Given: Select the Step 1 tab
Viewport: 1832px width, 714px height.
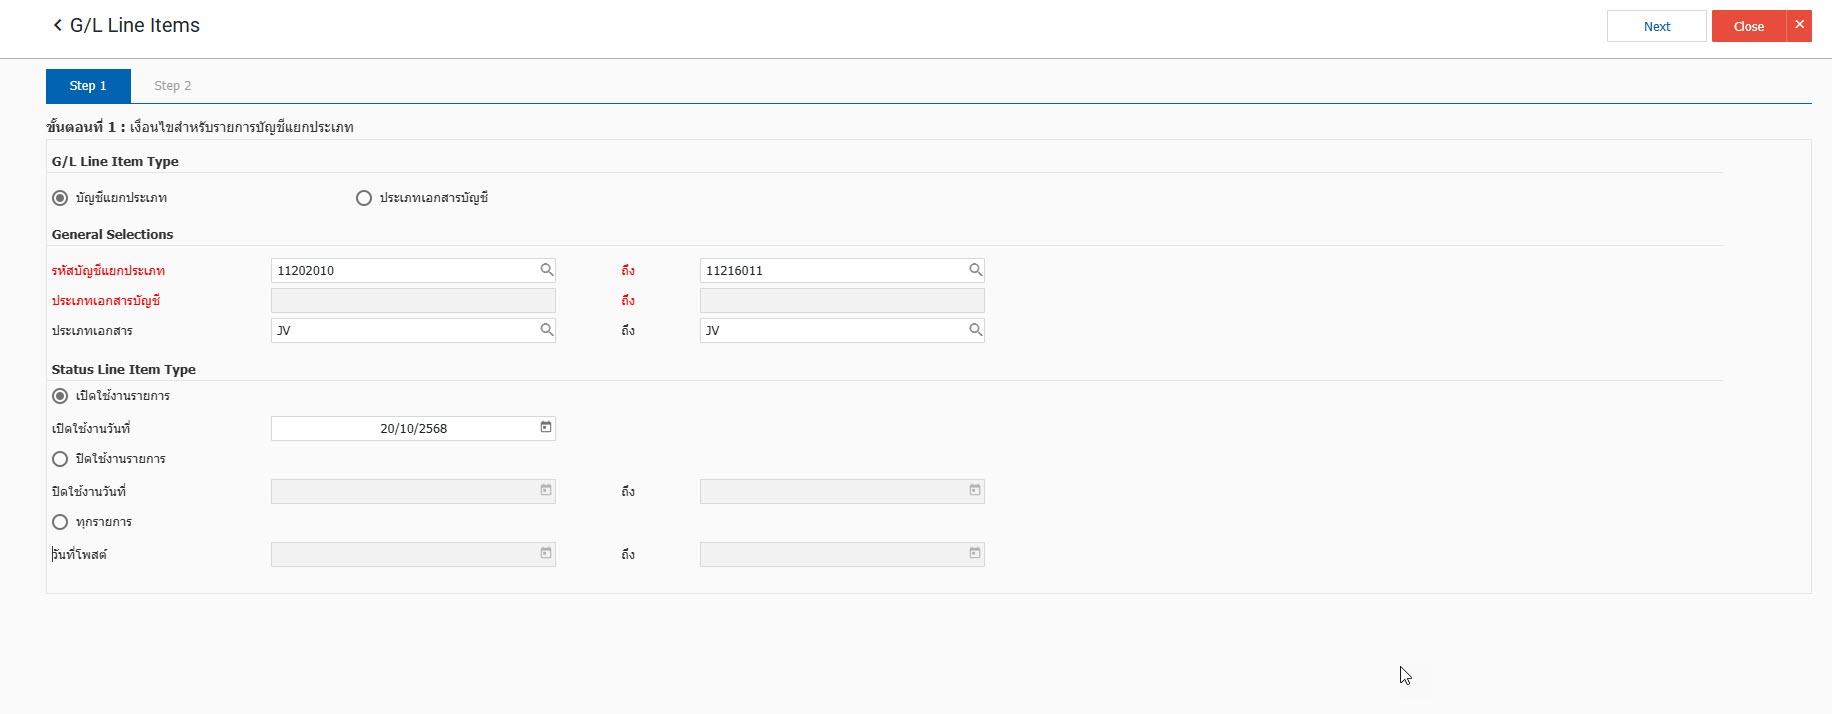Looking at the screenshot, I should [88, 86].
